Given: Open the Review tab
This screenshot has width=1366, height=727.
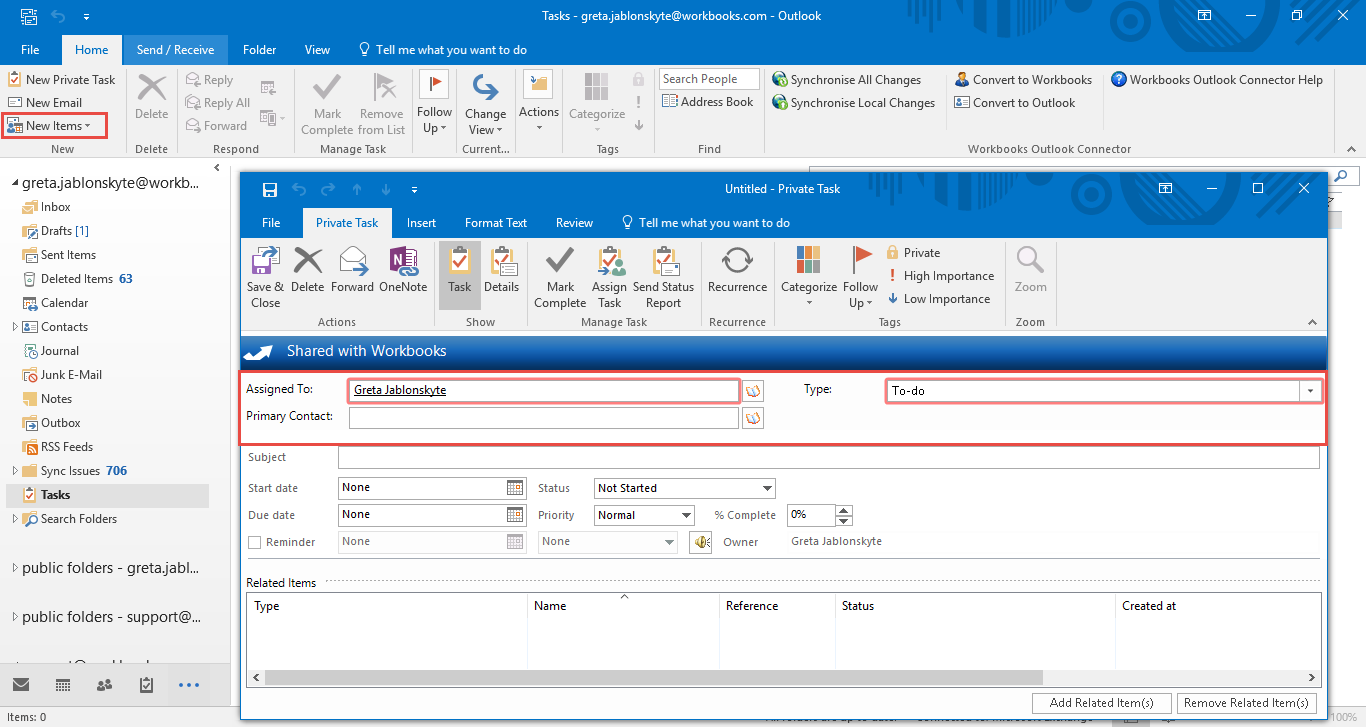Looking at the screenshot, I should (574, 223).
